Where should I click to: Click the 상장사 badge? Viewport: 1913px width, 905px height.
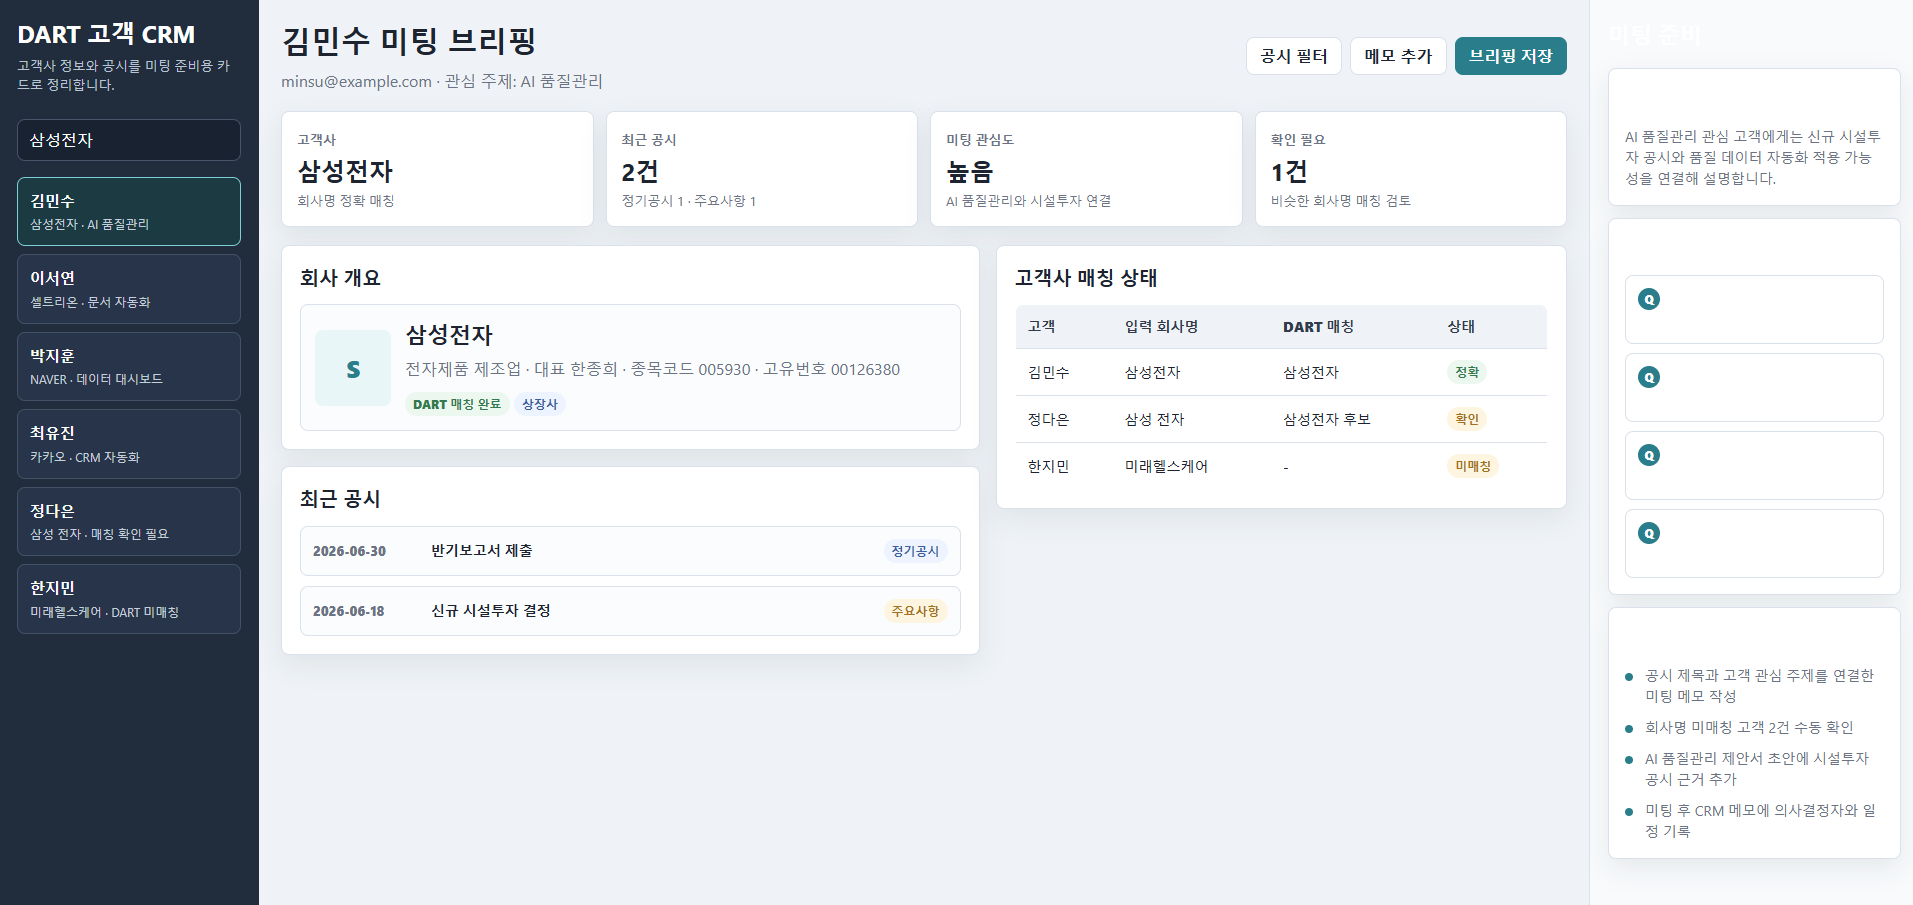click(x=540, y=404)
